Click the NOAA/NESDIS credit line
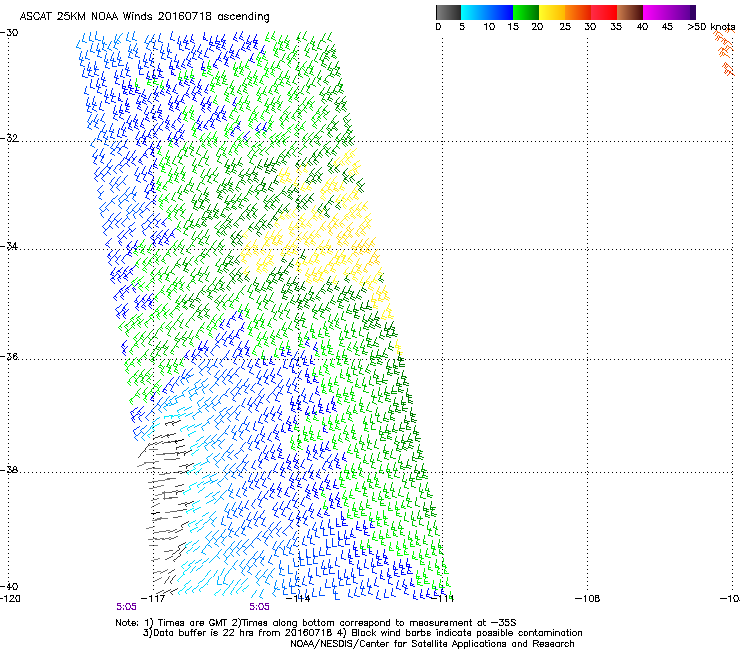Viewport: 740px width, 650px height. pos(432,644)
